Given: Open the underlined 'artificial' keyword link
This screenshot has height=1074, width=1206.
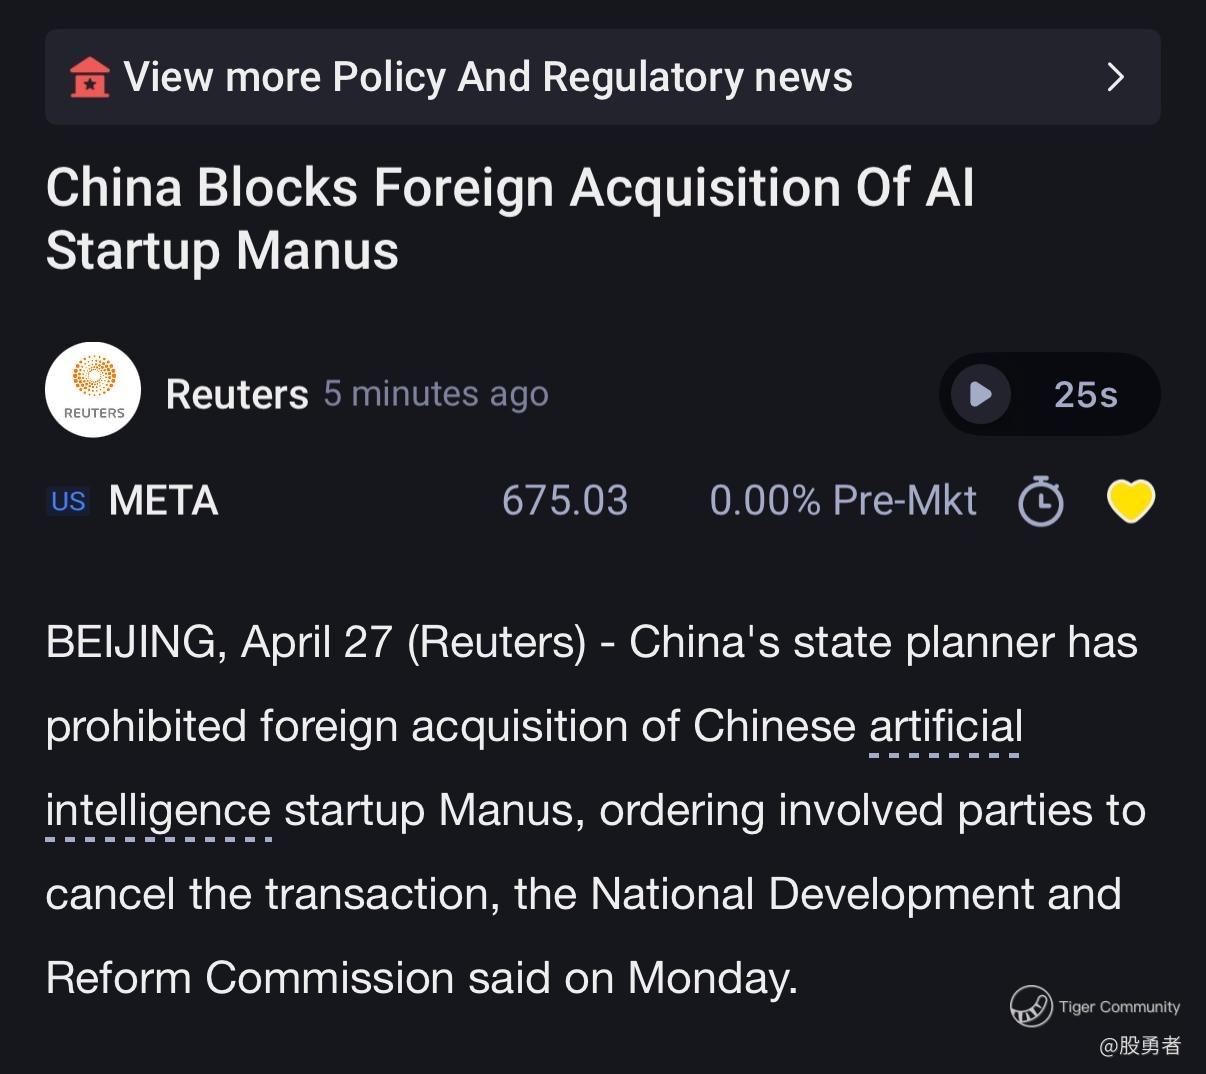Looking at the screenshot, I should 946,727.
